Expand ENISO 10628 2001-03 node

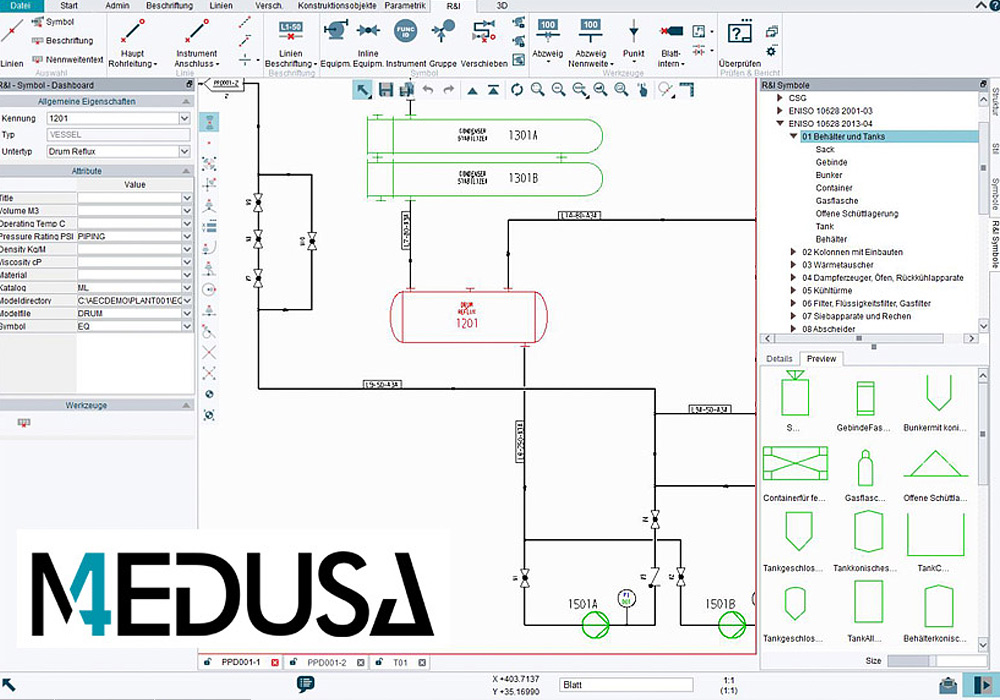click(779, 111)
